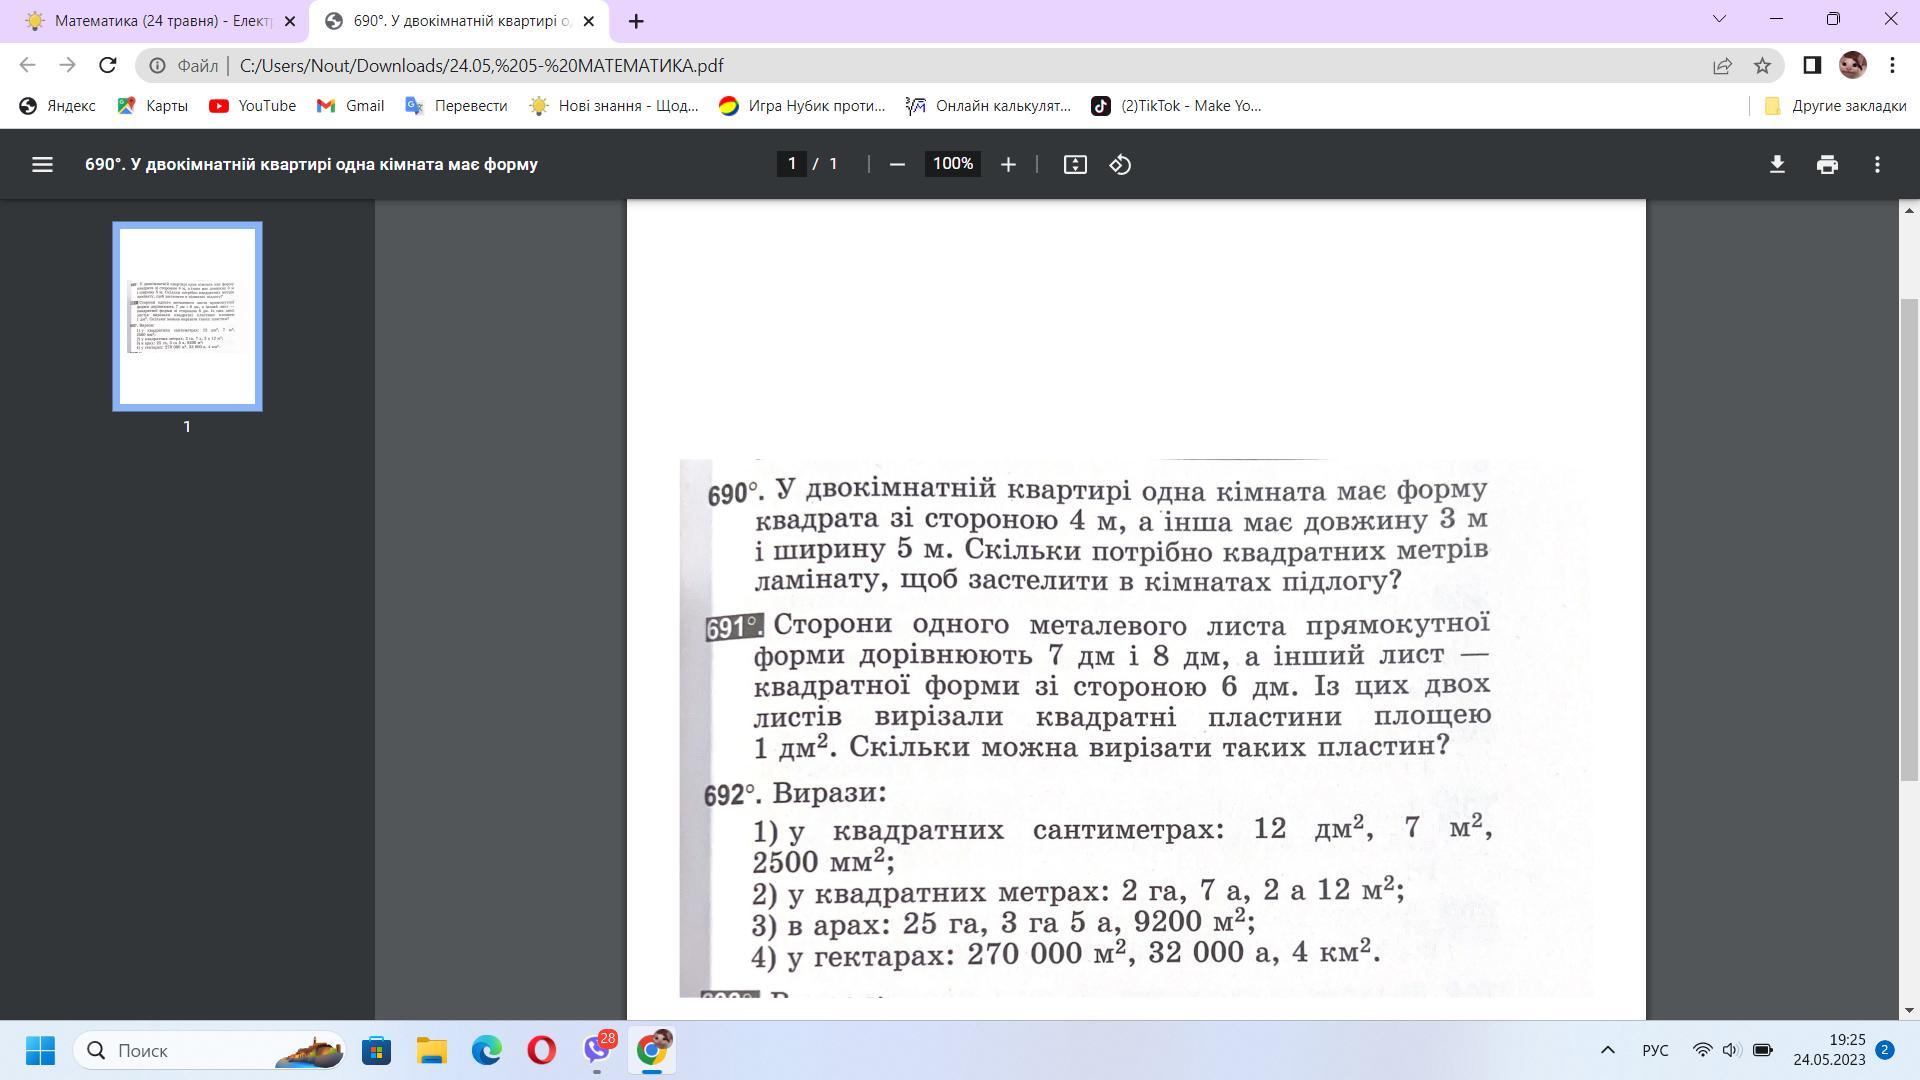Viewport: 1920px width, 1080px height.
Task: Open a new browser tab
Action: 636,21
